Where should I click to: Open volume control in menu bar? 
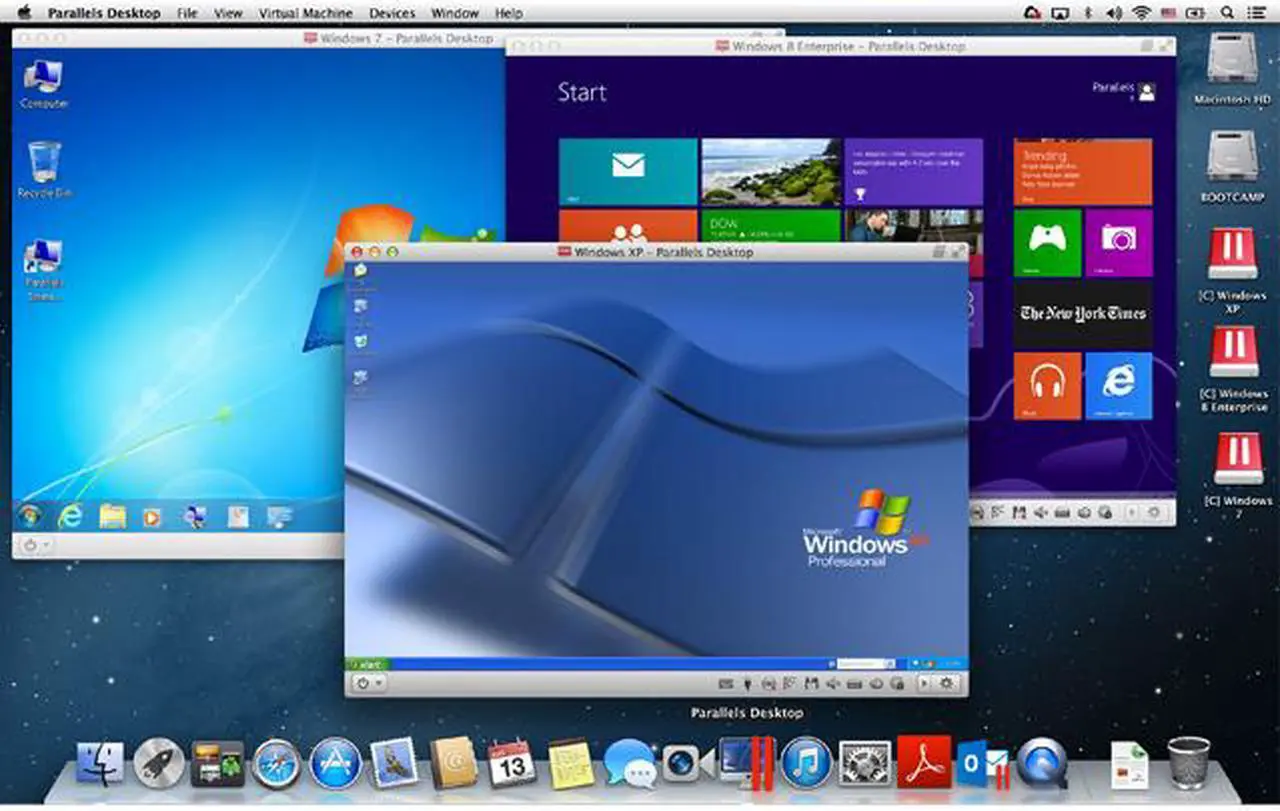[x=1115, y=13]
